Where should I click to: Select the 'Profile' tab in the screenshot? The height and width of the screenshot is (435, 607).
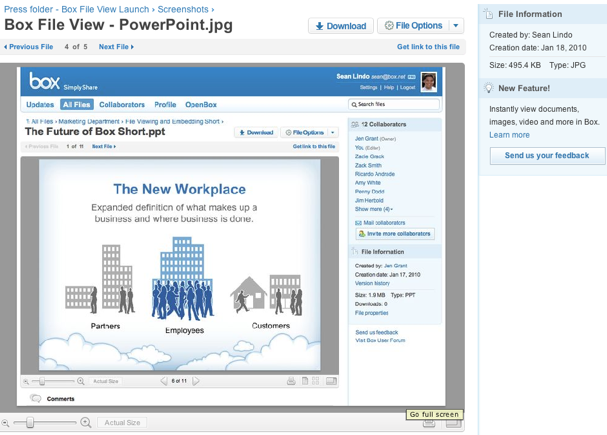click(x=165, y=104)
